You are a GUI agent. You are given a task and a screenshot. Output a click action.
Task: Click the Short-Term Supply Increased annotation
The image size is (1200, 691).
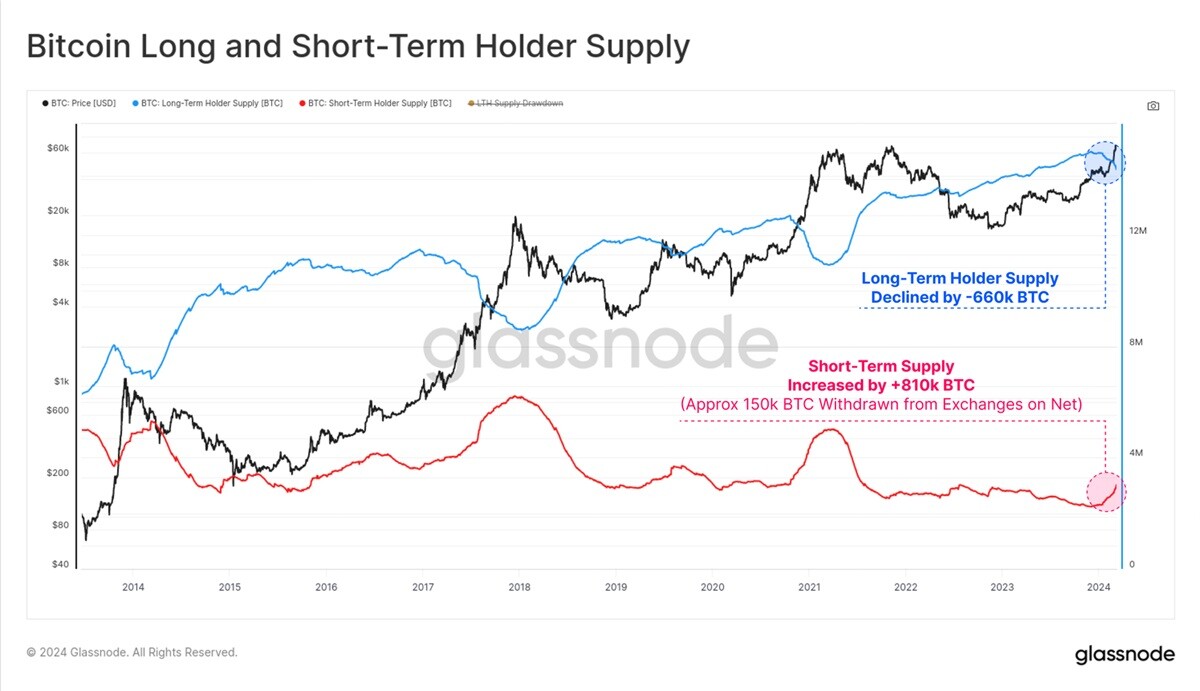click(881, 385)
